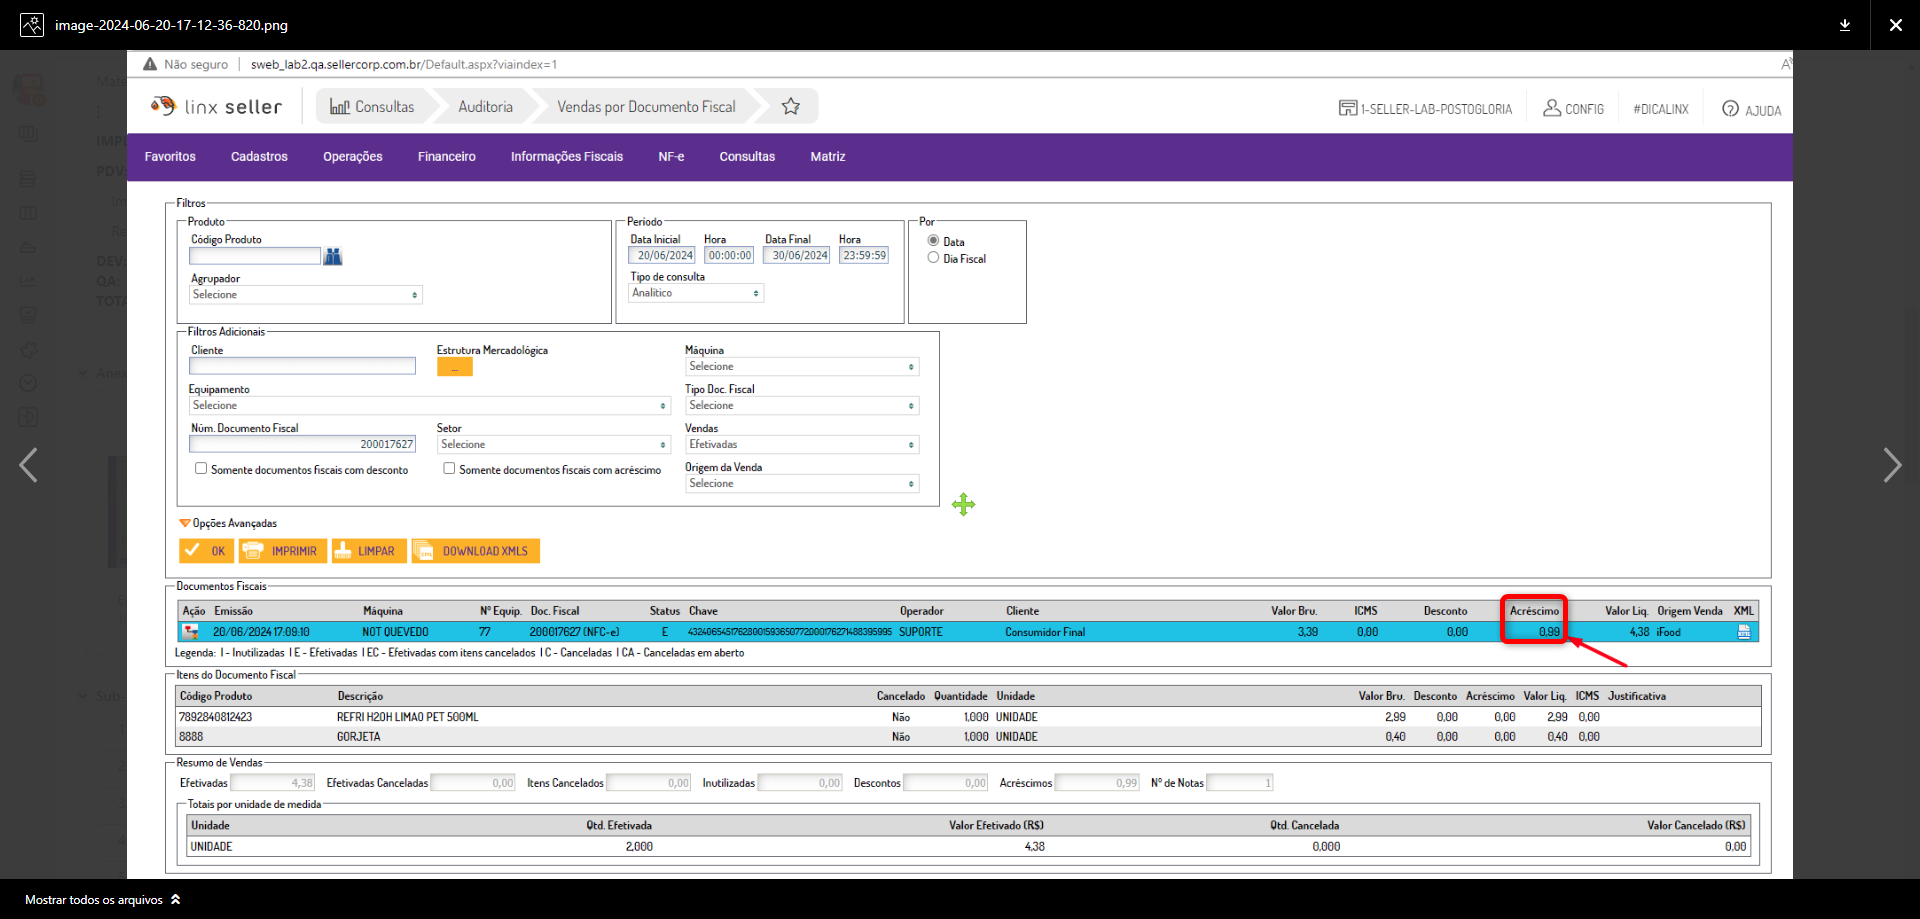Viewport: 1920px width, 919px height.
Task: Select the Data radio button
Action: (x=933, y=241)
